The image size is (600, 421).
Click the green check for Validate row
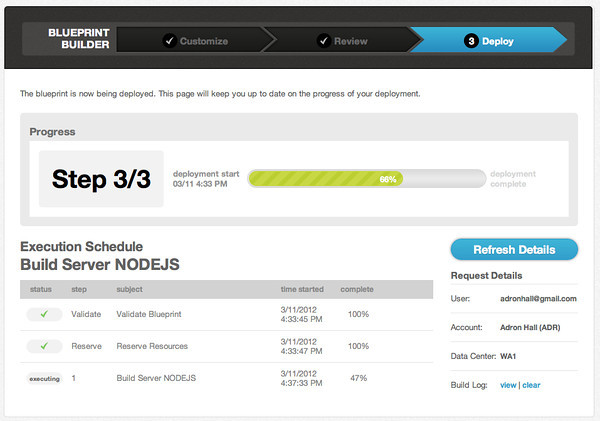click(44, 314)
